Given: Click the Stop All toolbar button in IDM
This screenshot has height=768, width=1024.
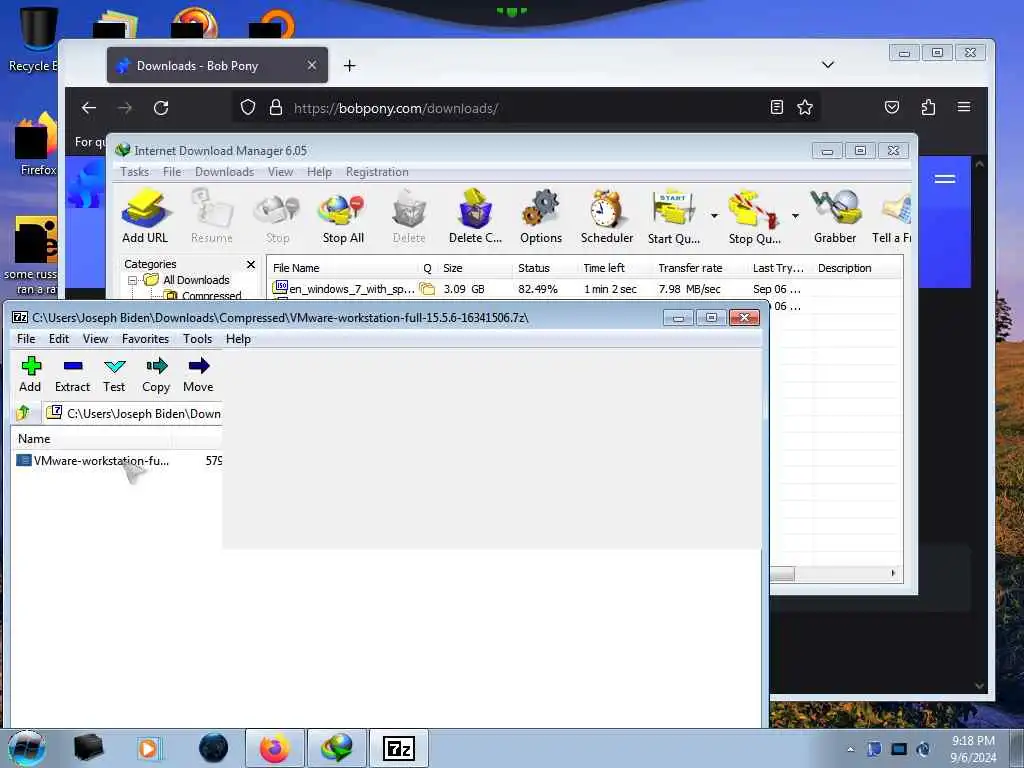Looking at the screenshot, I should 343,217.
